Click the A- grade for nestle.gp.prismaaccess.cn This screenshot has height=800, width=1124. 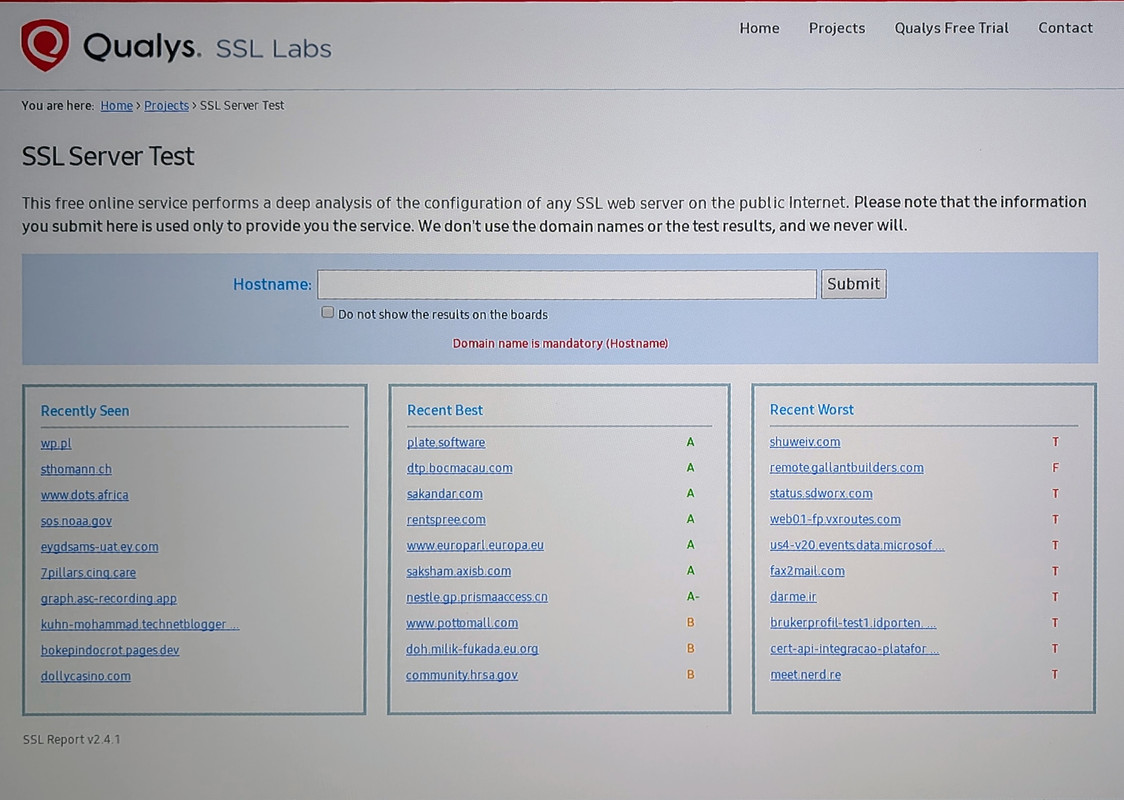coord(692,596)
